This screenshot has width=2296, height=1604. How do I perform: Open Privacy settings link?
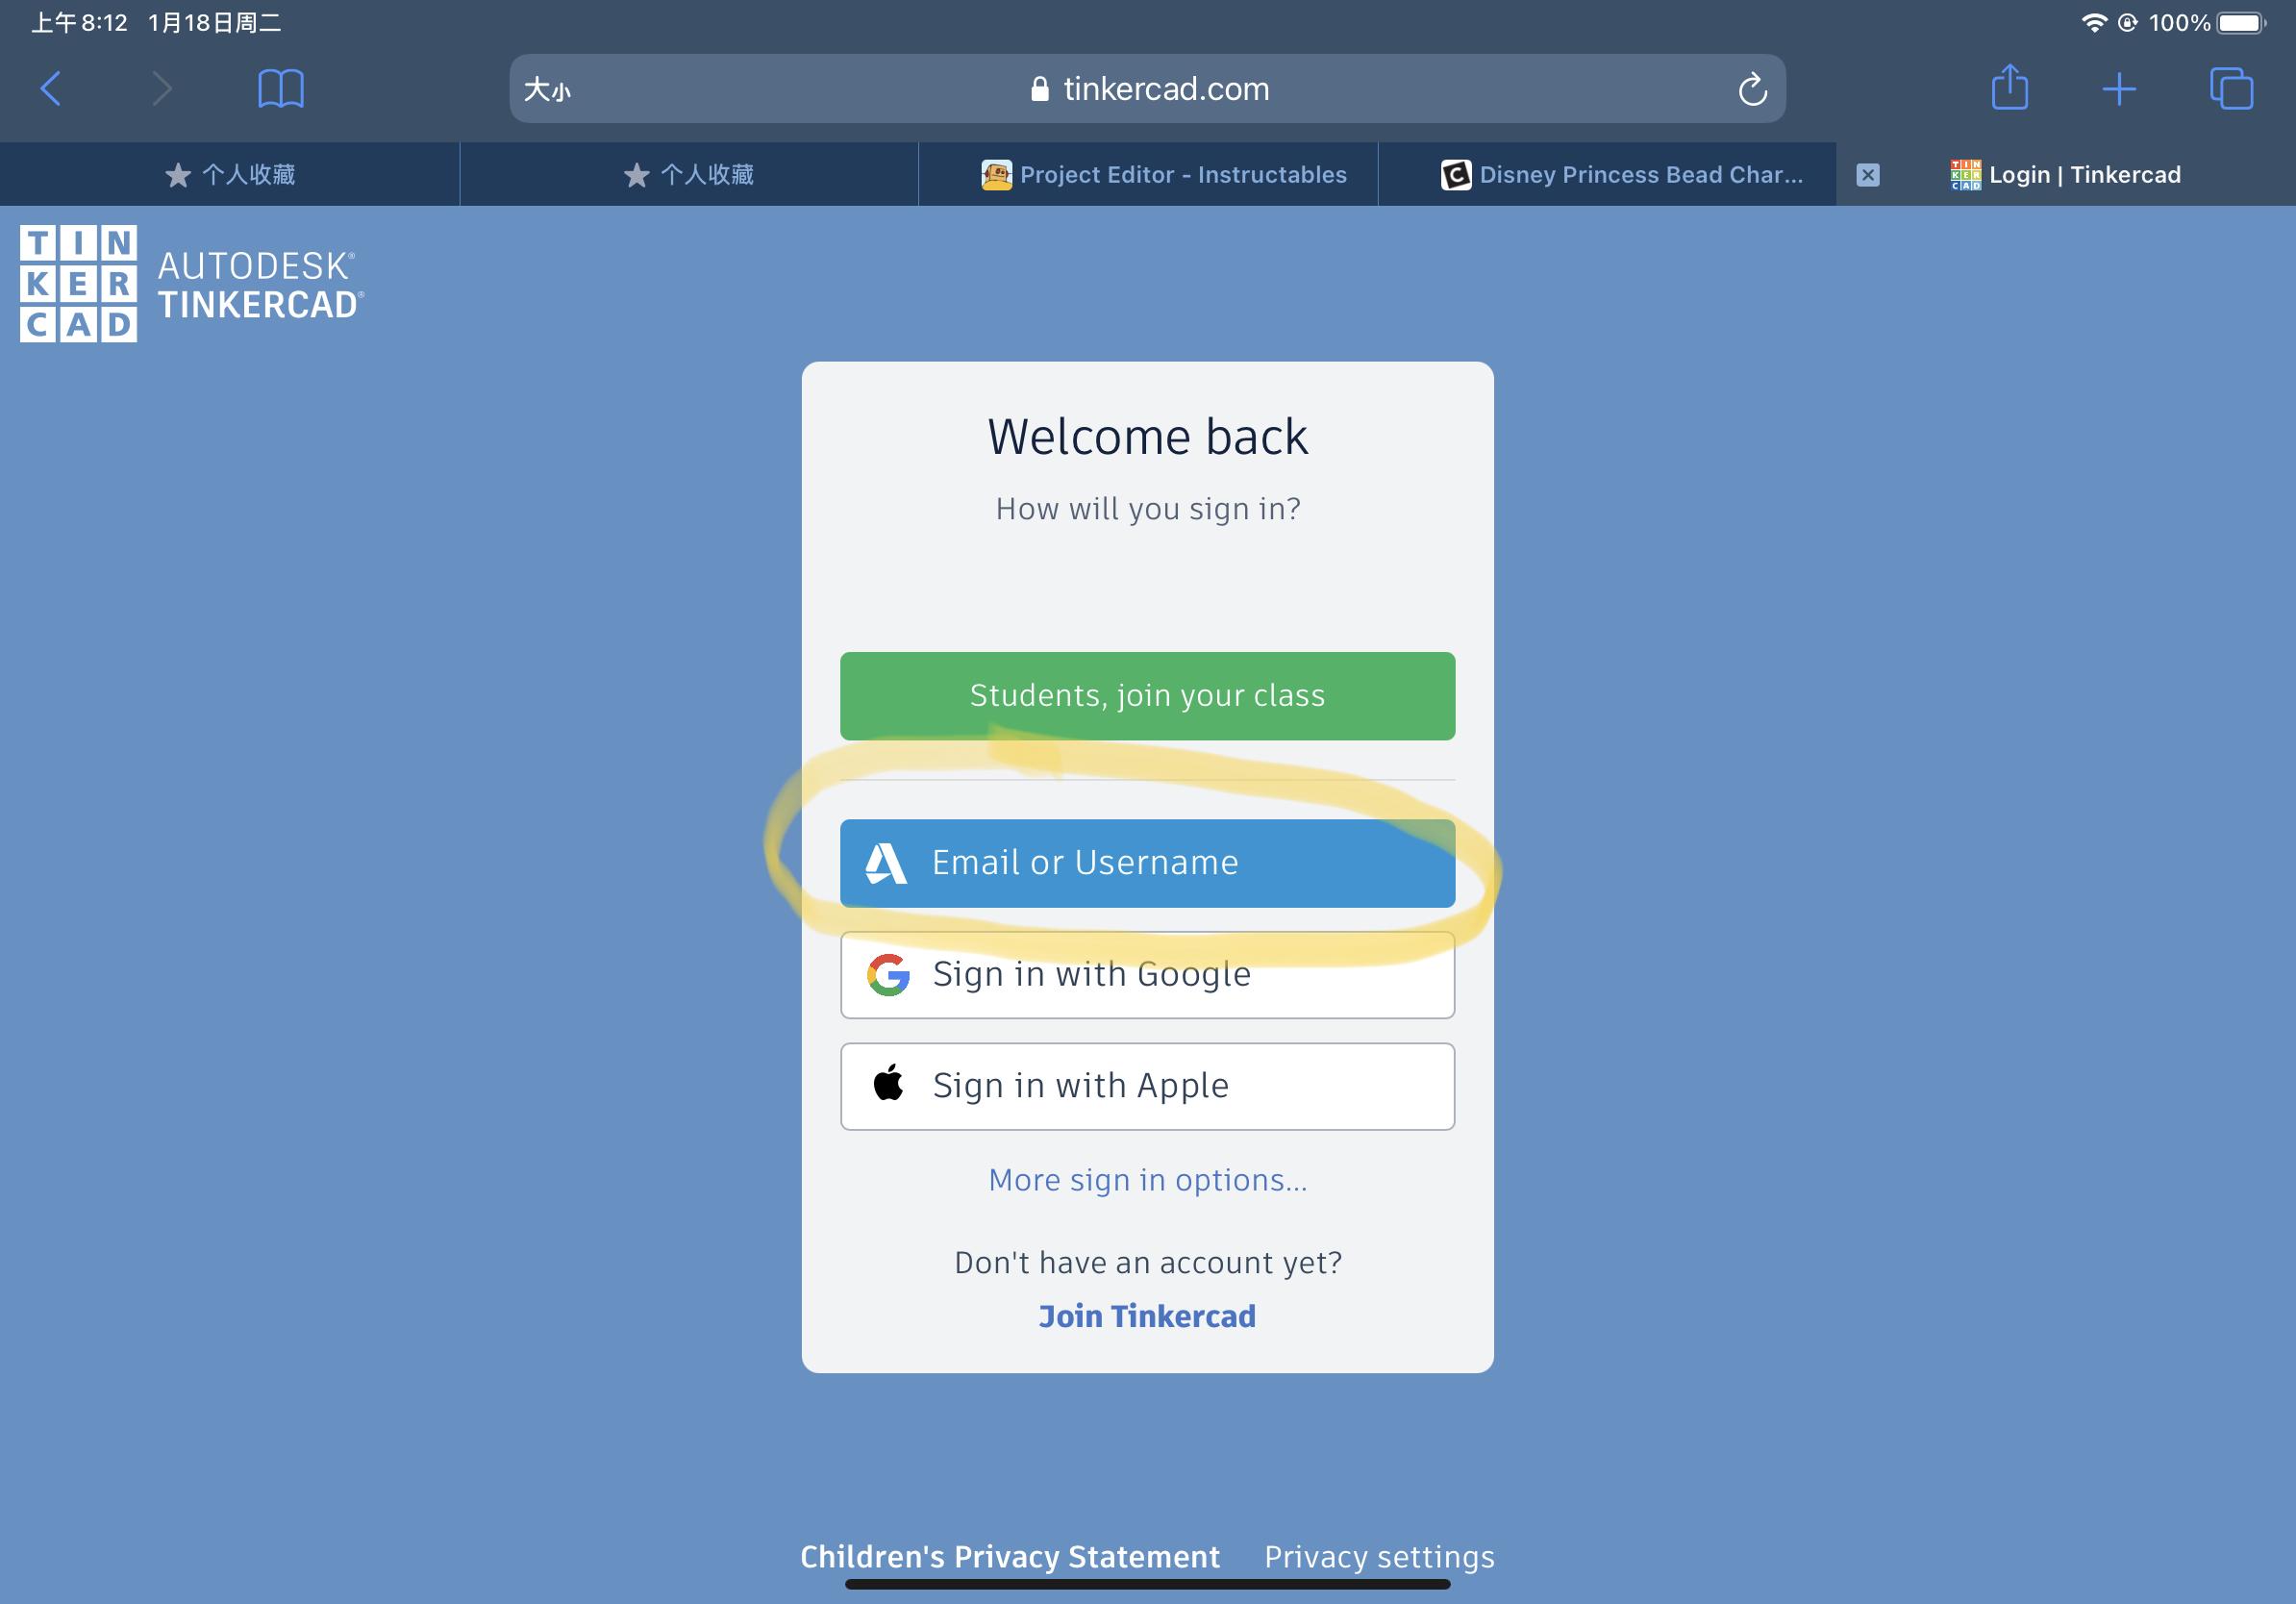point(1379,1557)
